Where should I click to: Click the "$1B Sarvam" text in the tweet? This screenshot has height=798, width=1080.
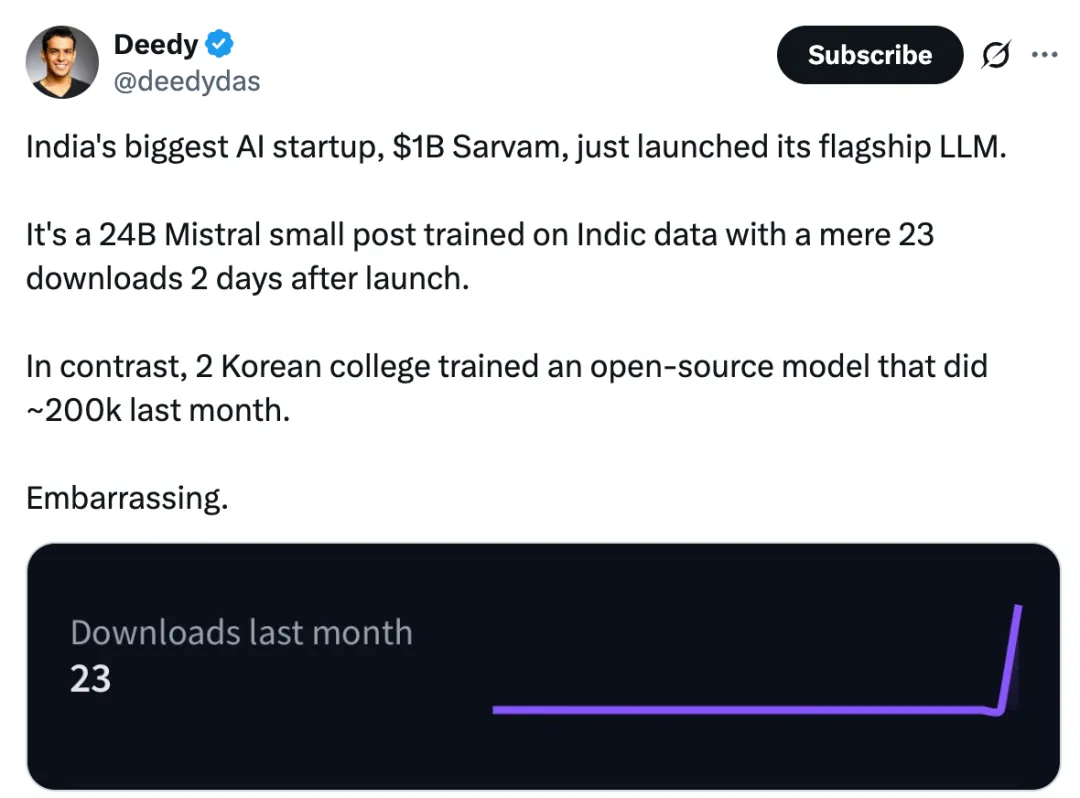point(454,147)
